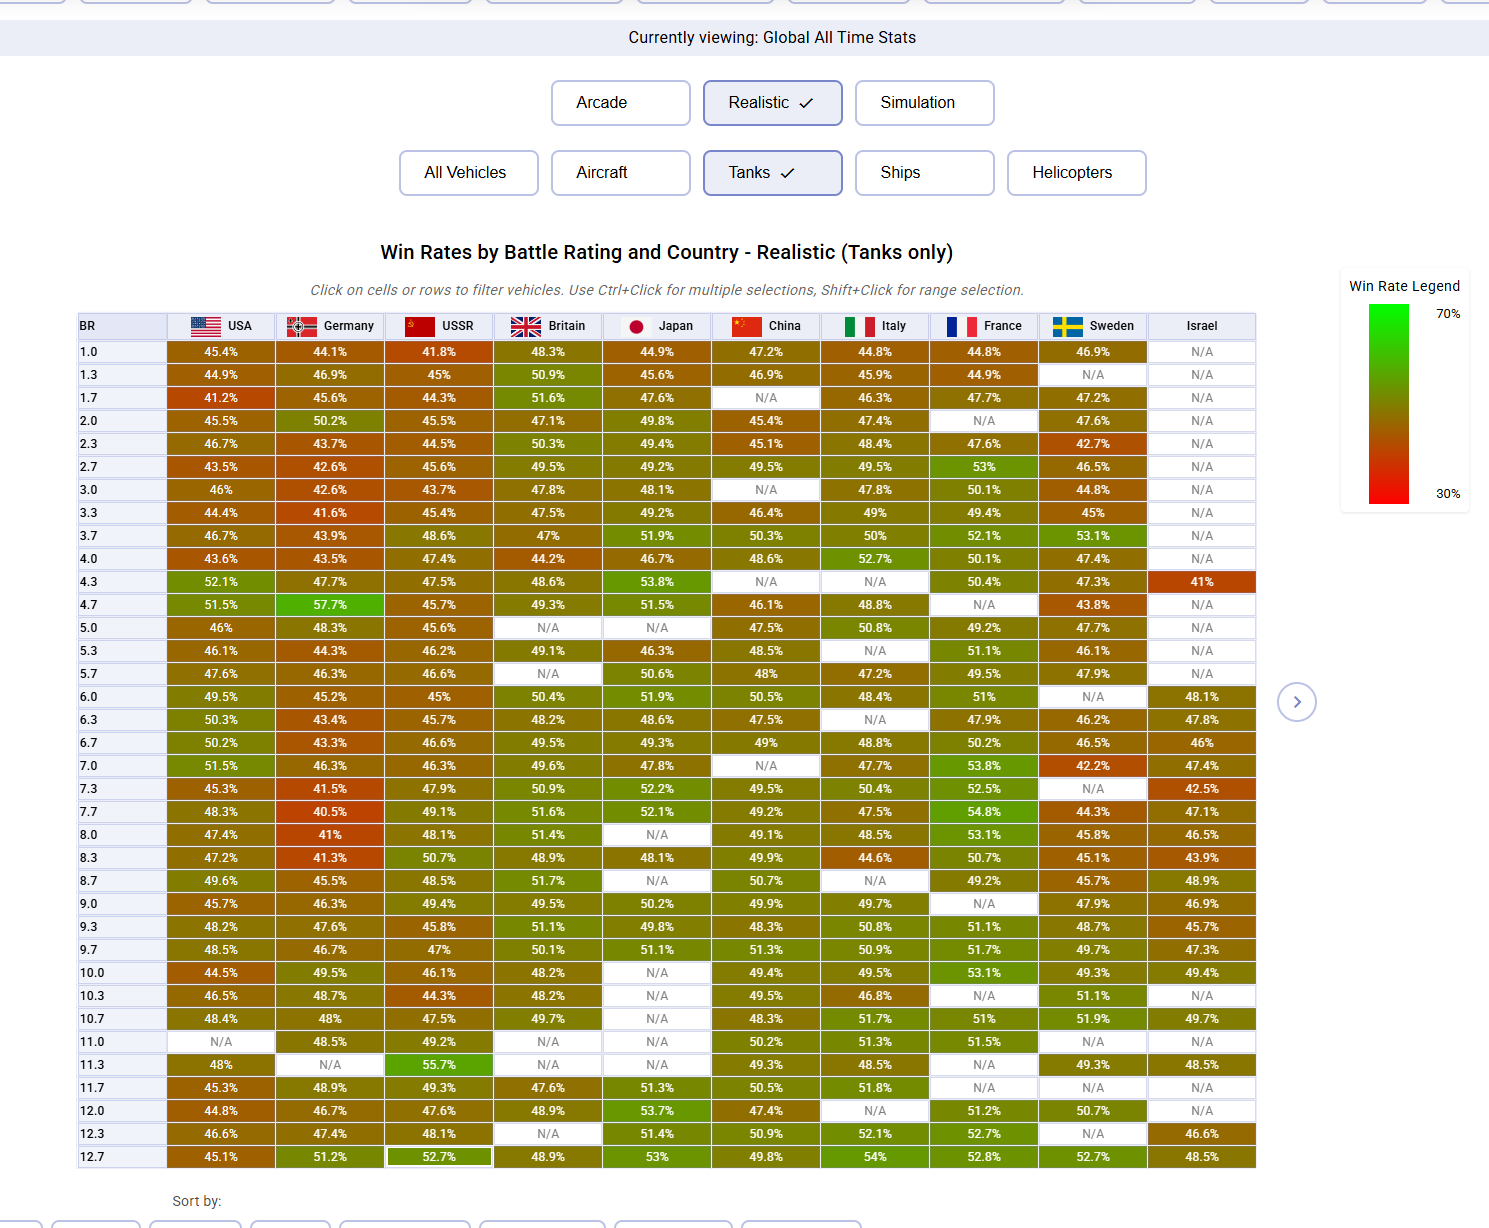1489x1228 pixels.
Task: Expand next page with right chevron
Action: pos(1297,702)
